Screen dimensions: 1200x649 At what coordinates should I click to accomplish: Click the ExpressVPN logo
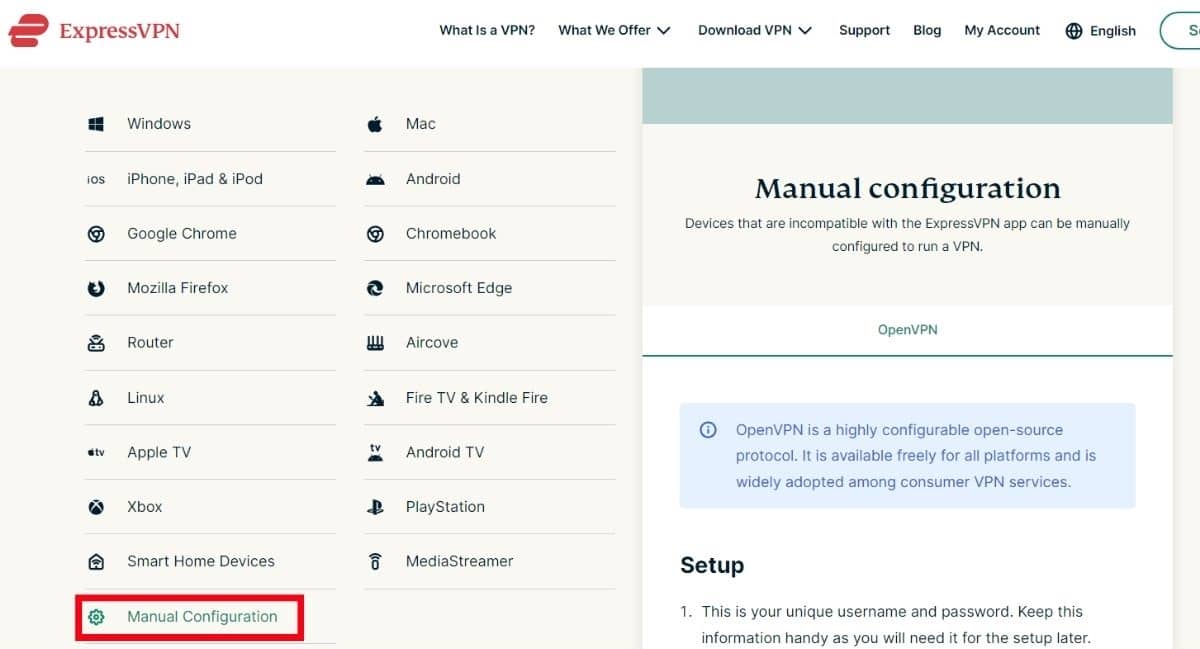(x=95, y=31)
